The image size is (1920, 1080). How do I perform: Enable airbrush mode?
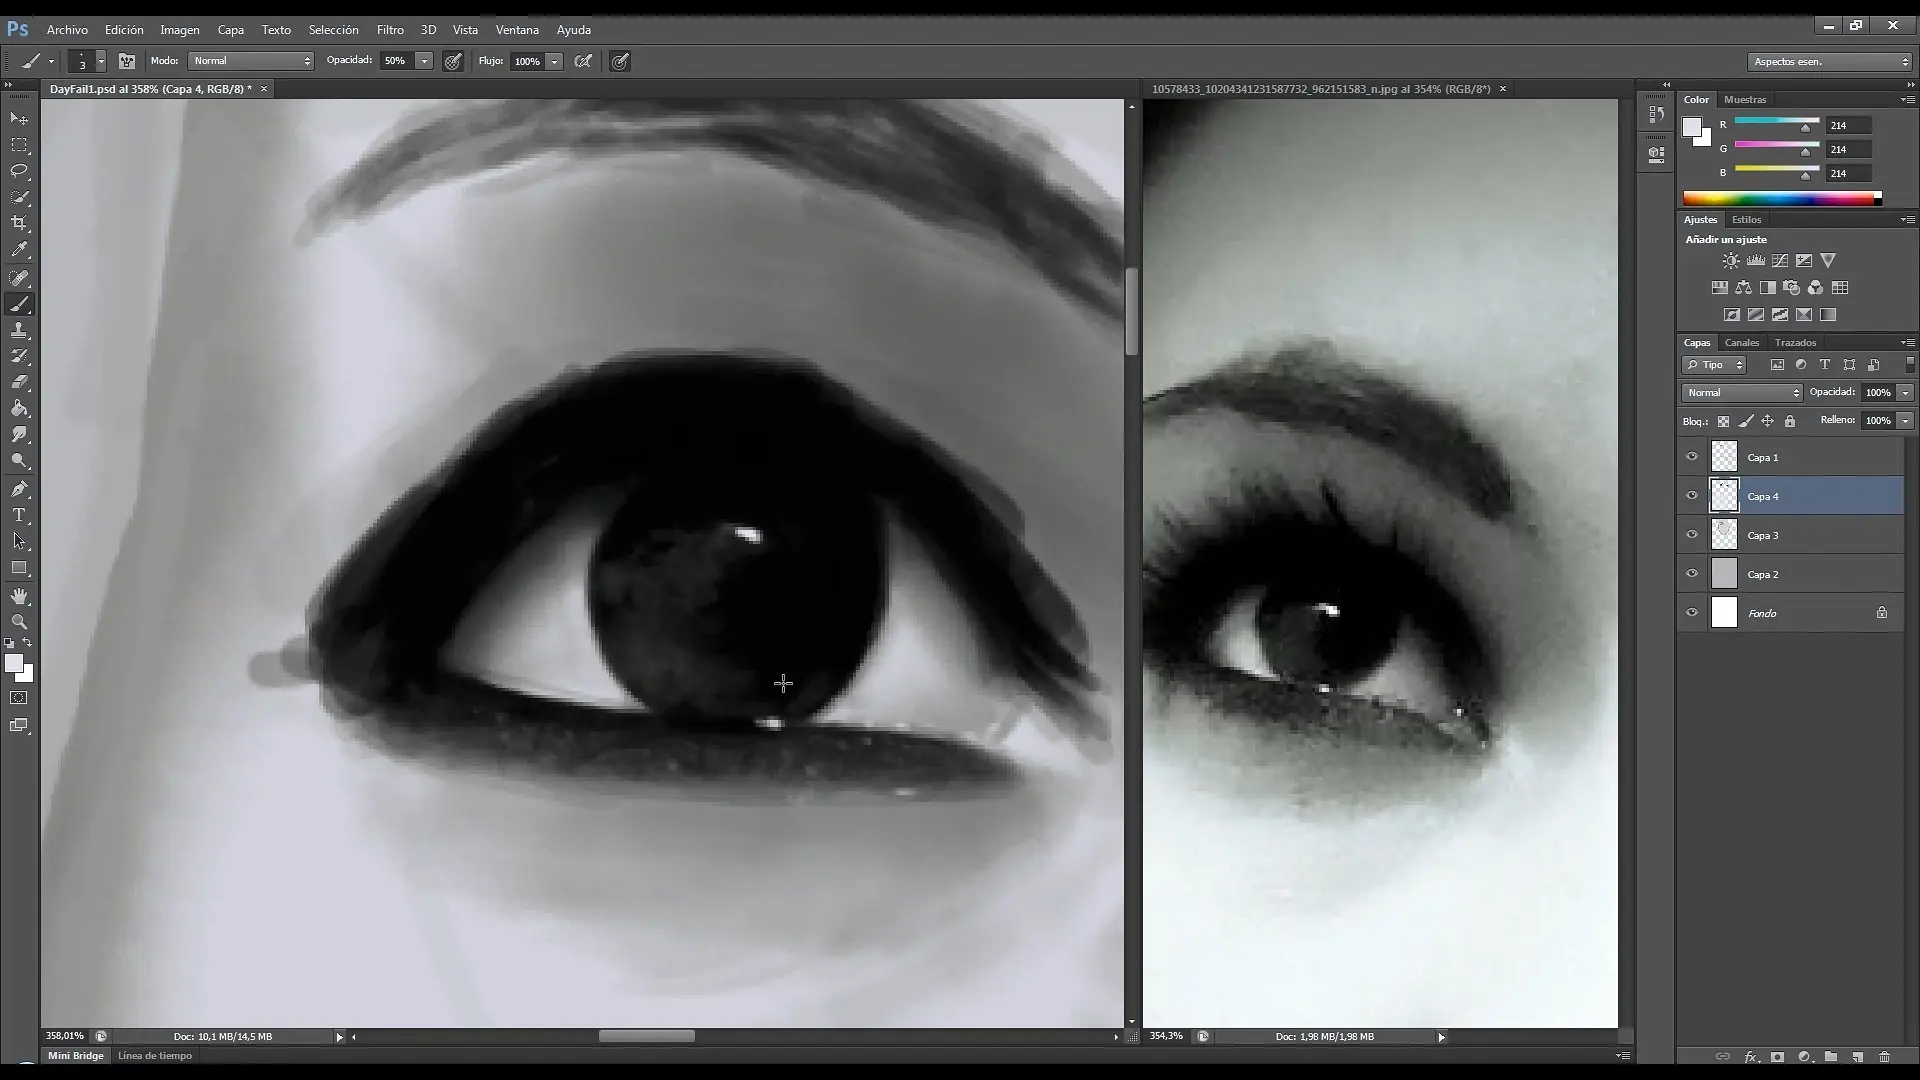point(584,61)
